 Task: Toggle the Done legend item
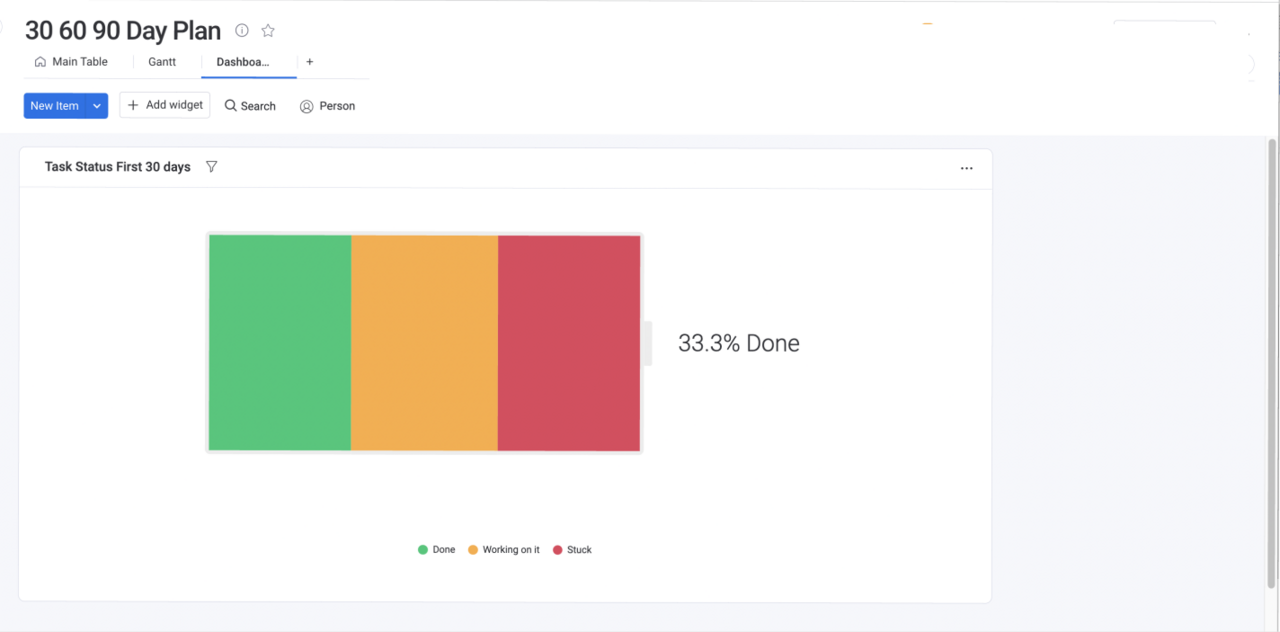pyautogui.click(x=437, y=550)
